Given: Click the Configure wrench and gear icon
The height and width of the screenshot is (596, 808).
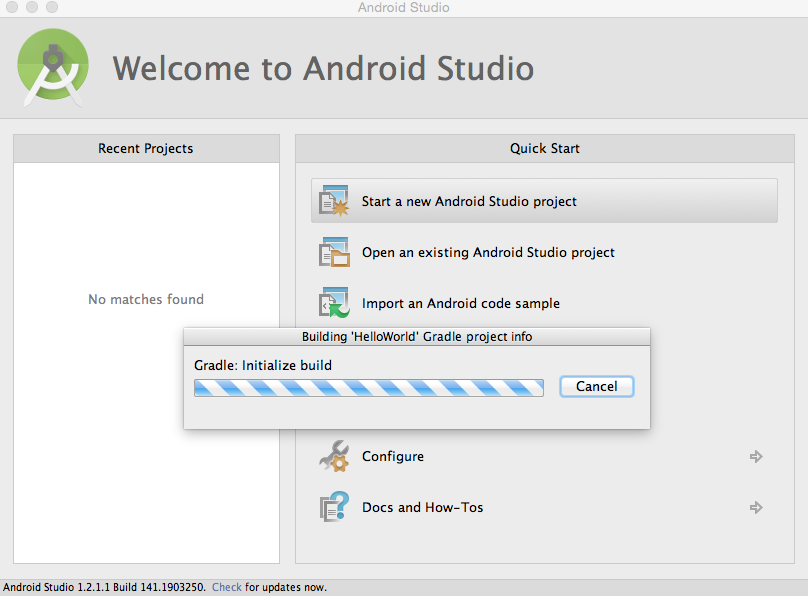Looking at the screenshot, I should [334, 456].
